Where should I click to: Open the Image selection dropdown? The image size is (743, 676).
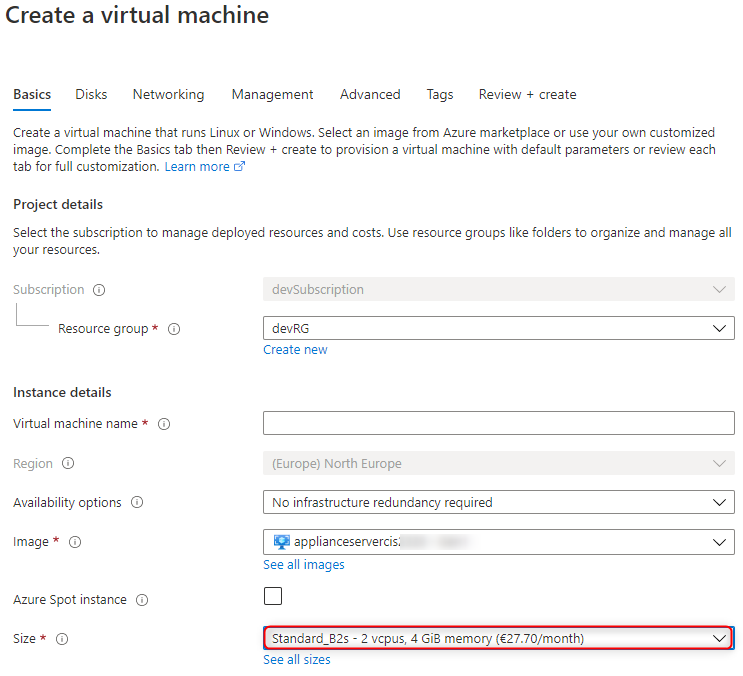click(x=498, y=542)
